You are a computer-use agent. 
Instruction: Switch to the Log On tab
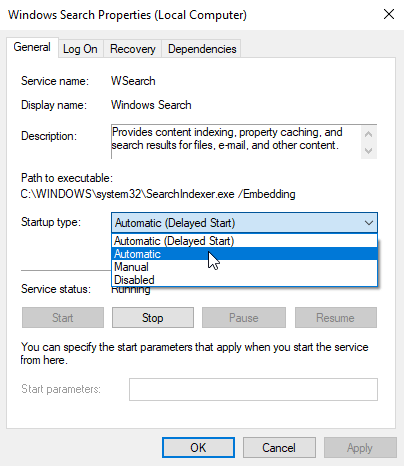[80, 49]
